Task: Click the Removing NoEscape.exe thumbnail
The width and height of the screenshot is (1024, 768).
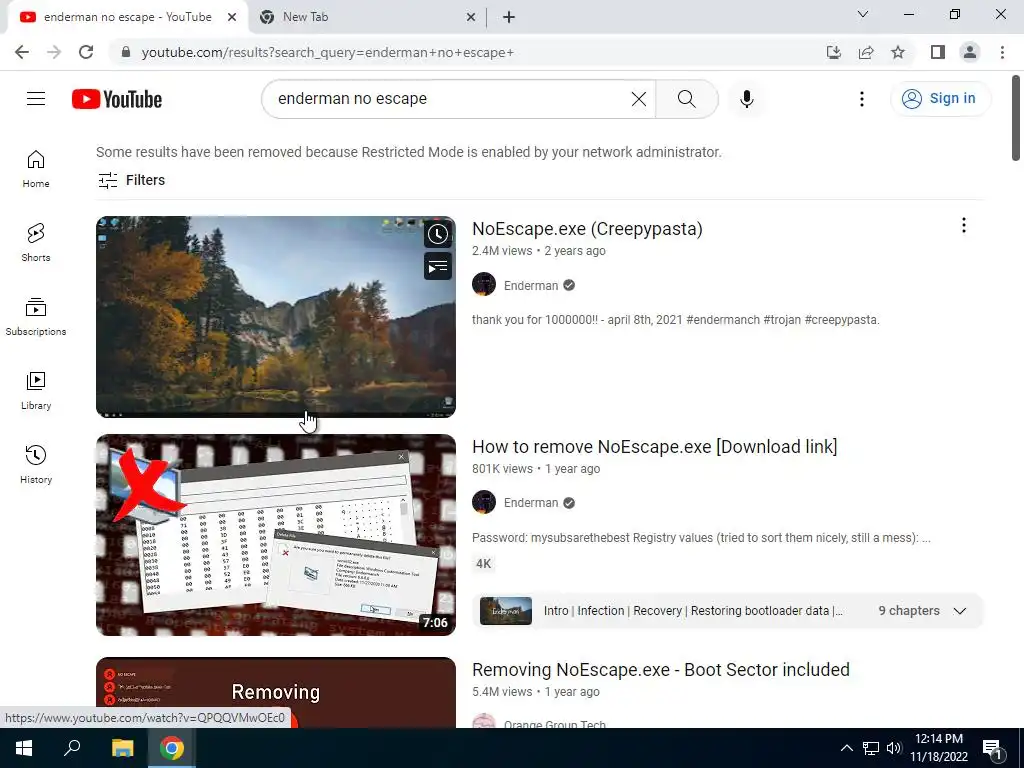Action: click(x=276, y=692)
